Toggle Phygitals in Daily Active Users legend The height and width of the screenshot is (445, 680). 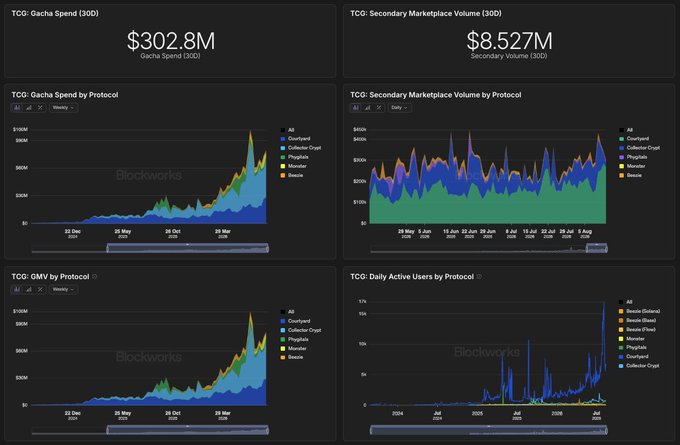[x=633, y=347]
